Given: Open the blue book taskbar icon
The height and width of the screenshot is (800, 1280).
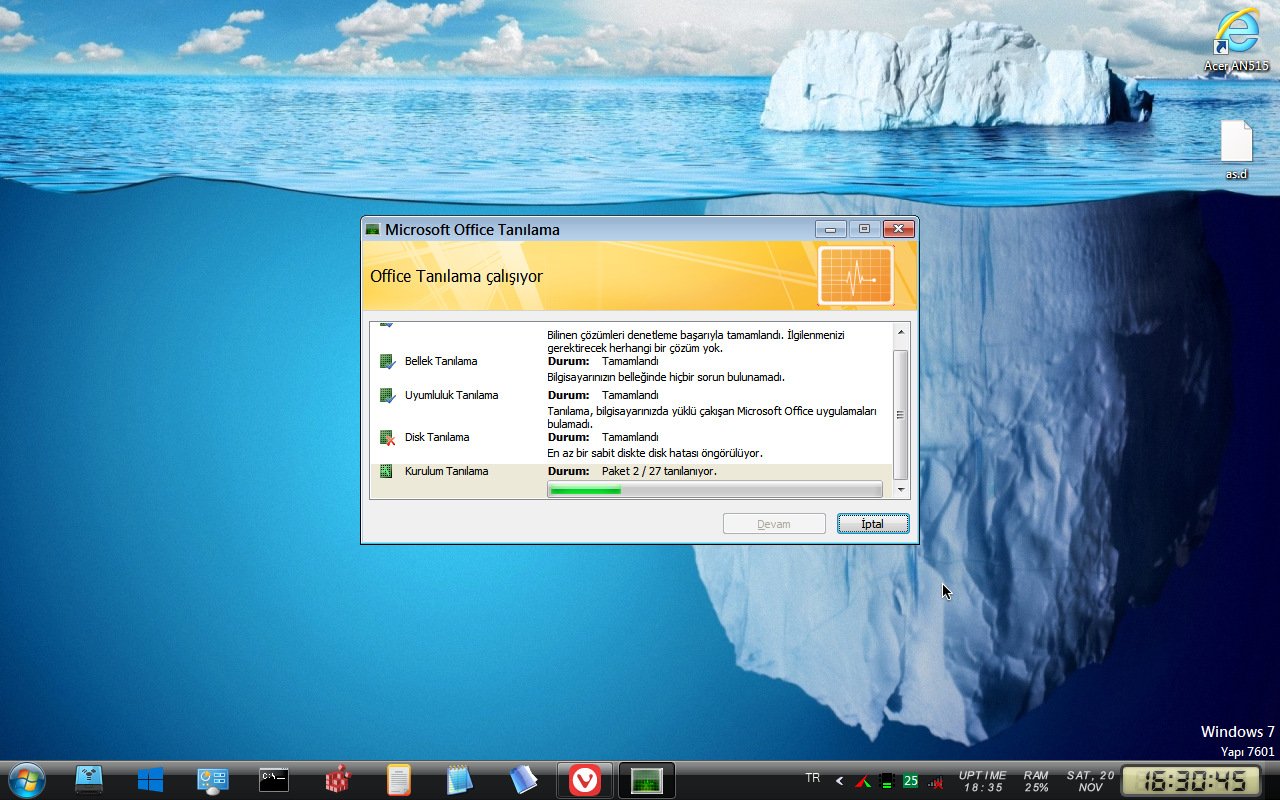Looking at the screenshot, I should pyautogui.click(x=523, y=780).
